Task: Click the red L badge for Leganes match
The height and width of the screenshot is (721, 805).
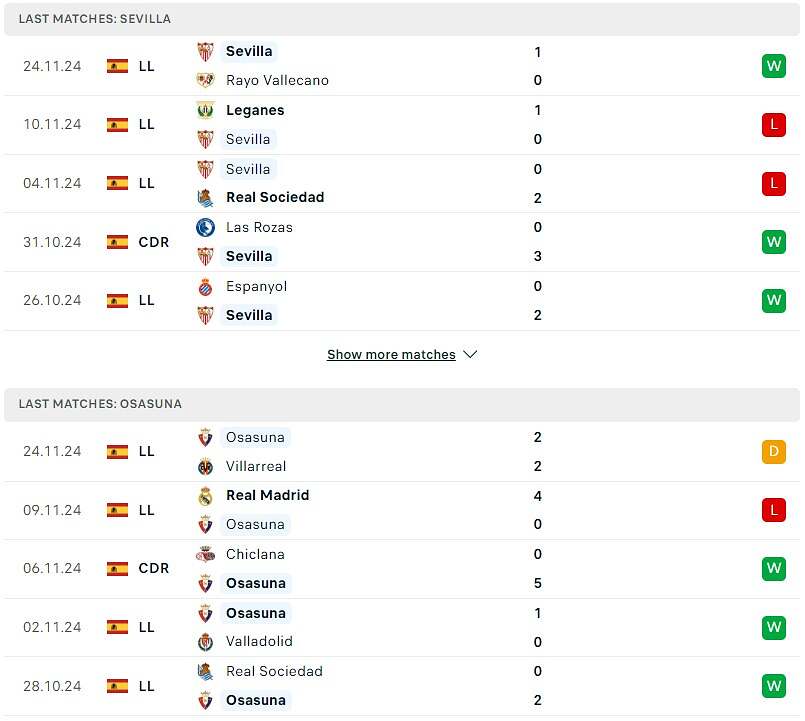Action: [x=773, y=125]
